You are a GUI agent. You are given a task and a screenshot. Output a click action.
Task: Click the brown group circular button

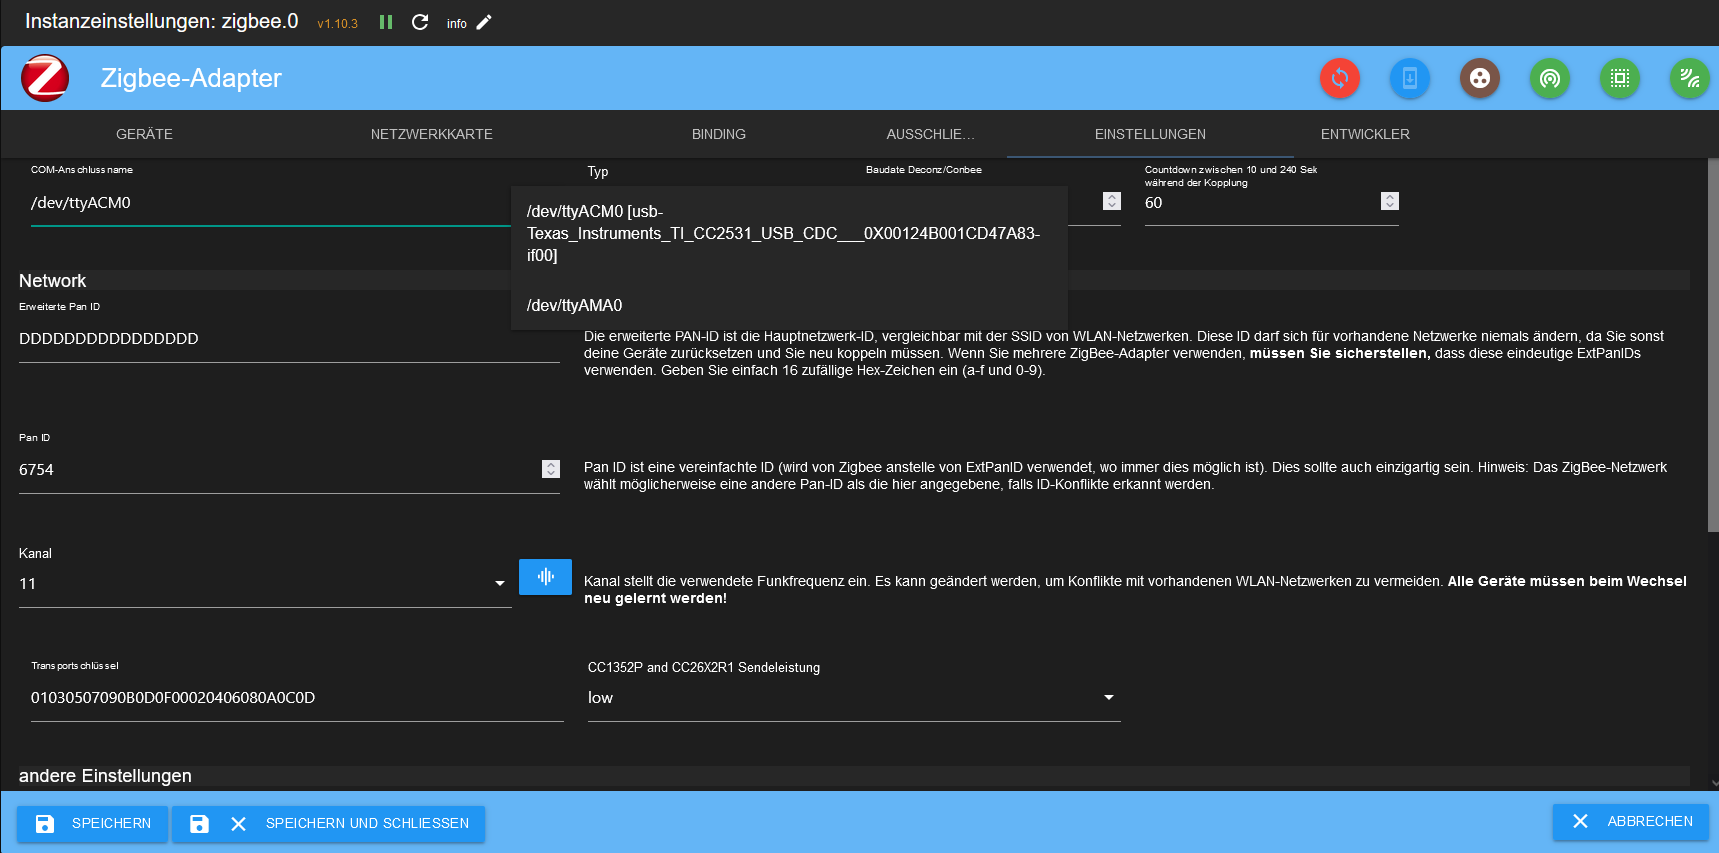(1480, 78)
